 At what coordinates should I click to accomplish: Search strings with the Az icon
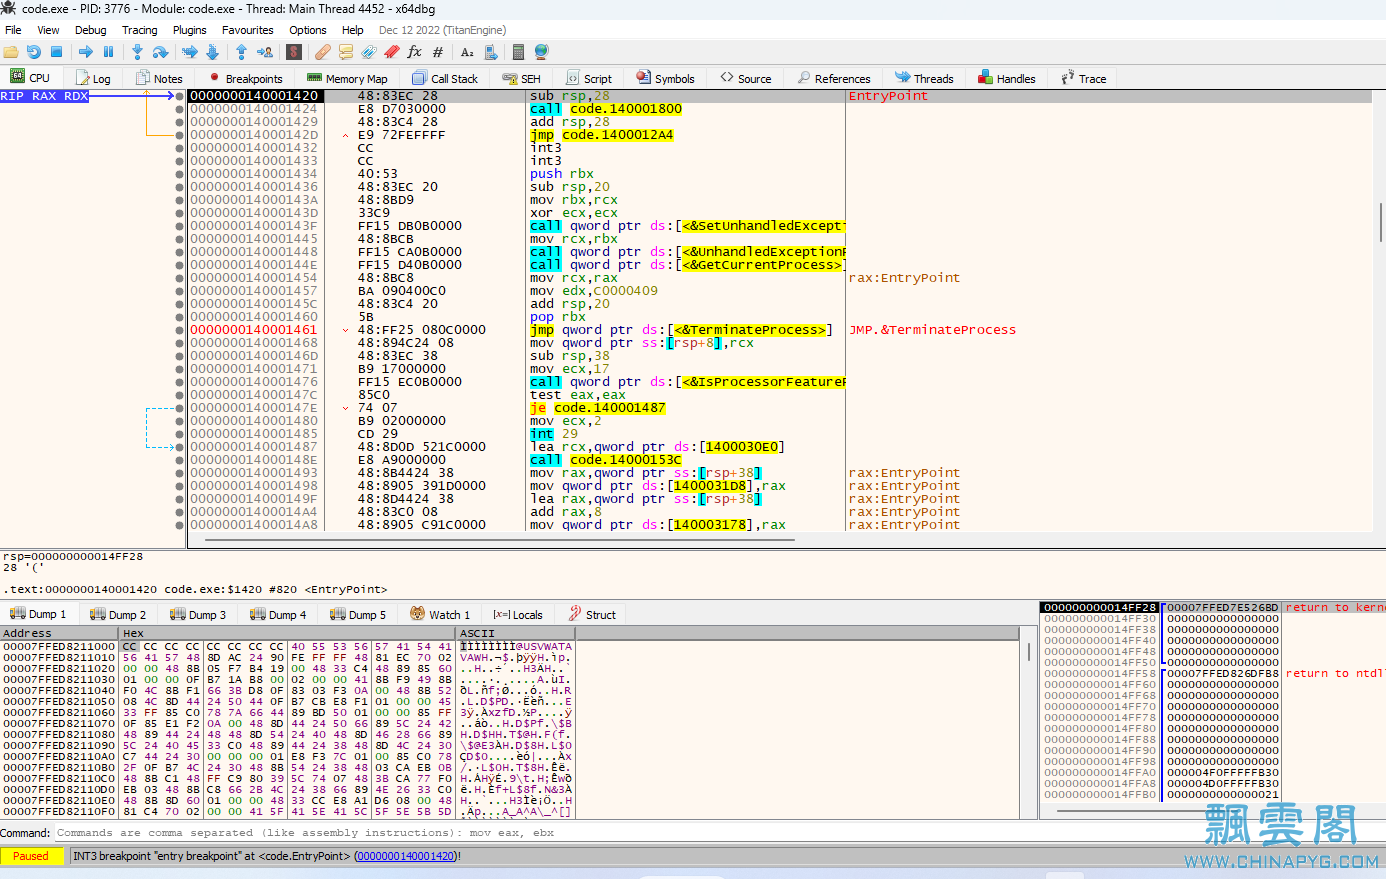[x=467, y=52]
